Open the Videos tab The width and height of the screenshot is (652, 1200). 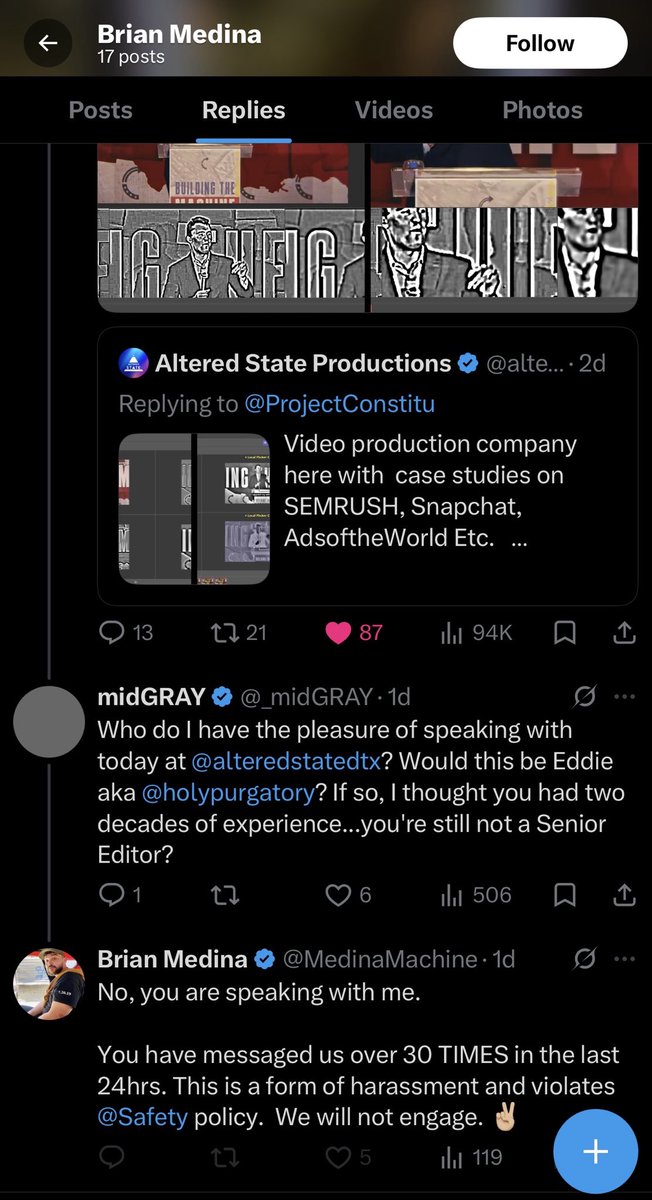[394, 110]
